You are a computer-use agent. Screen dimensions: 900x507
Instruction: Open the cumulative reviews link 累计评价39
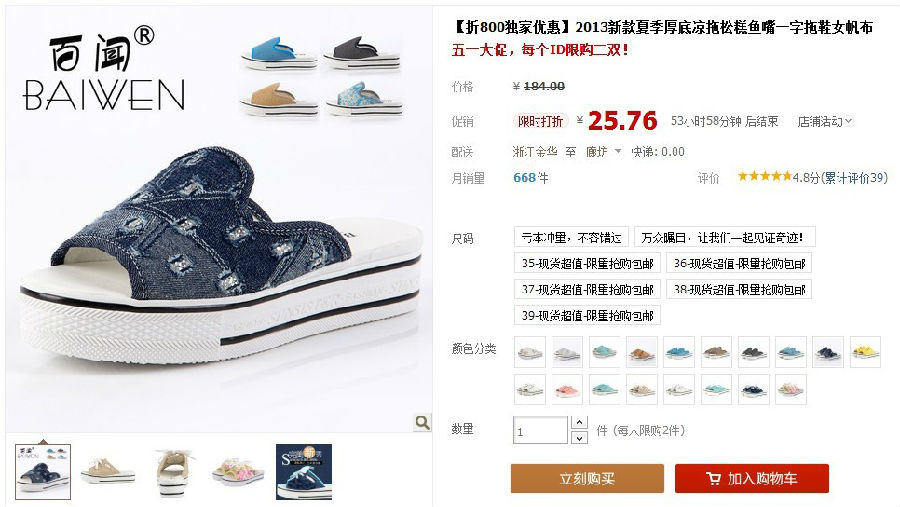(x=856, y=178)
